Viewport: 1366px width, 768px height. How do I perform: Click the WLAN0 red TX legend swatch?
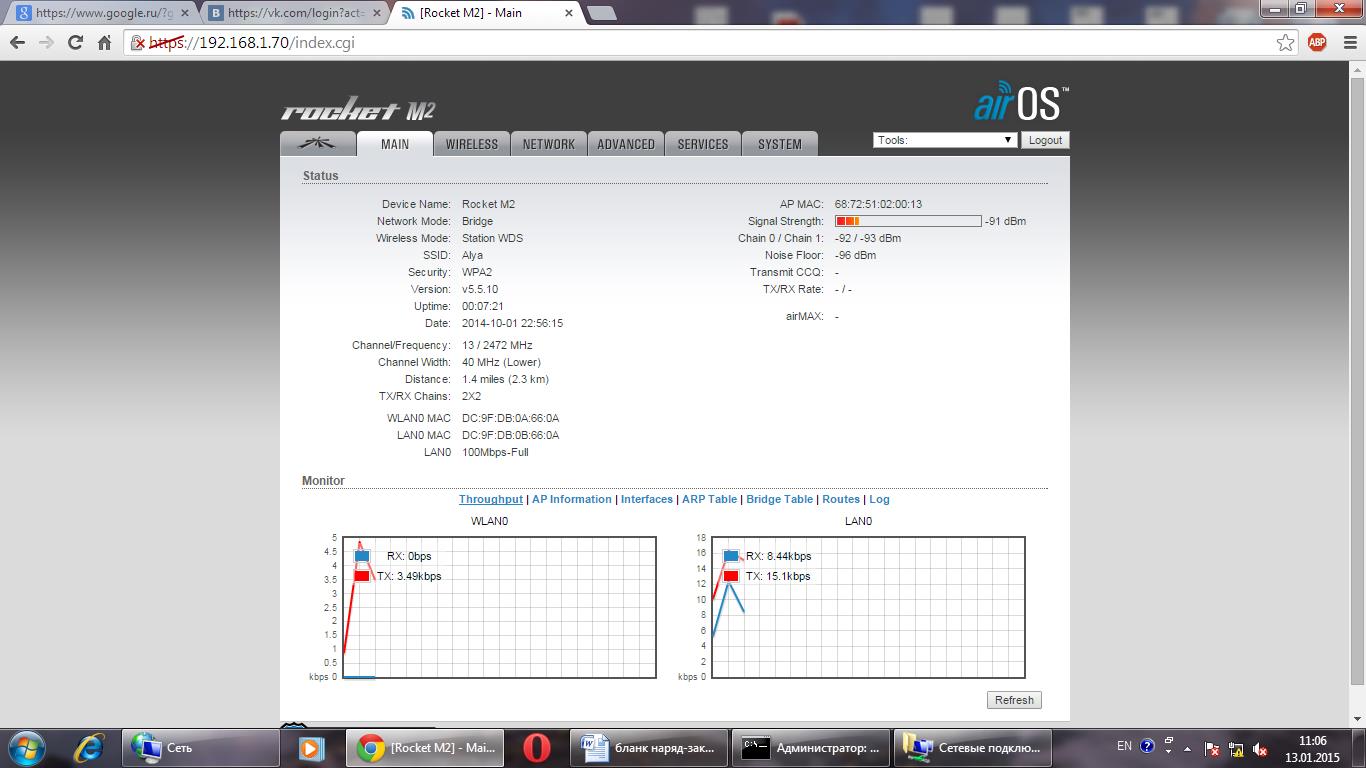(362, 576)
